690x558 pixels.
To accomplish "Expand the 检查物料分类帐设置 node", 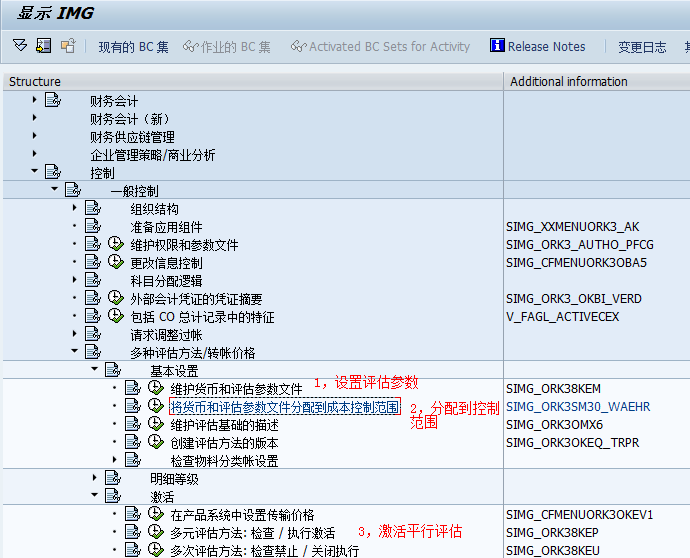I will click(x=114, y=460).
